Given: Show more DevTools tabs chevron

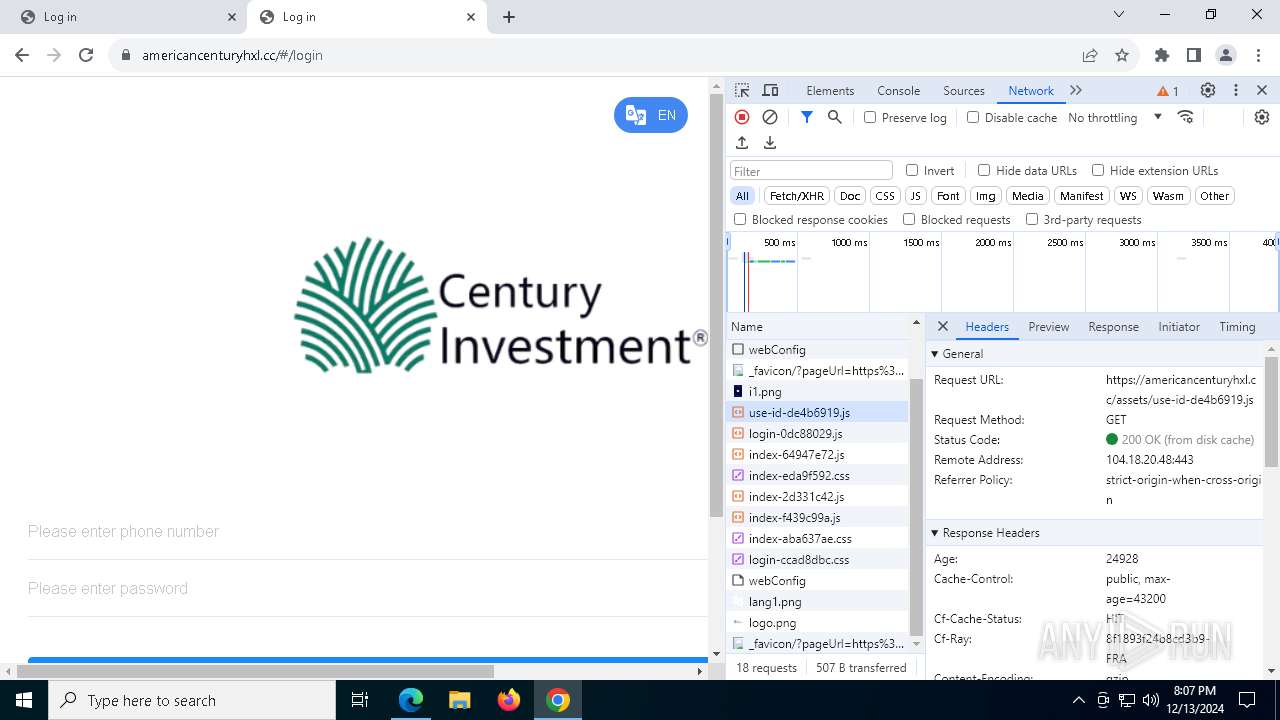Looking at the screenshot, I should point(1076,90).
